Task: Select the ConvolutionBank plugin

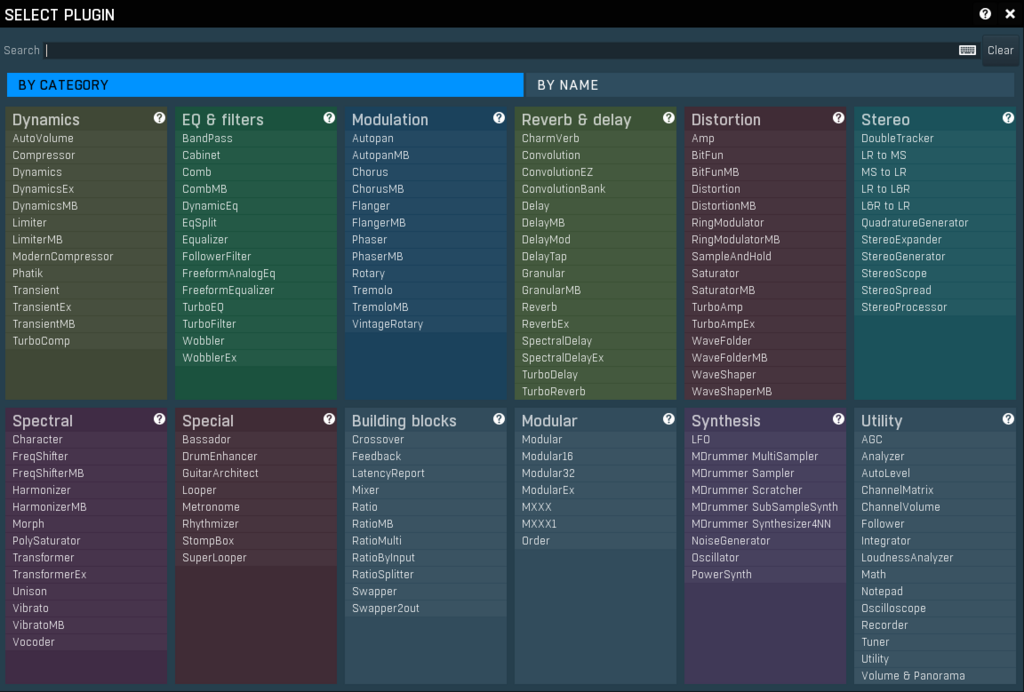Action: (x=596, y=189)
